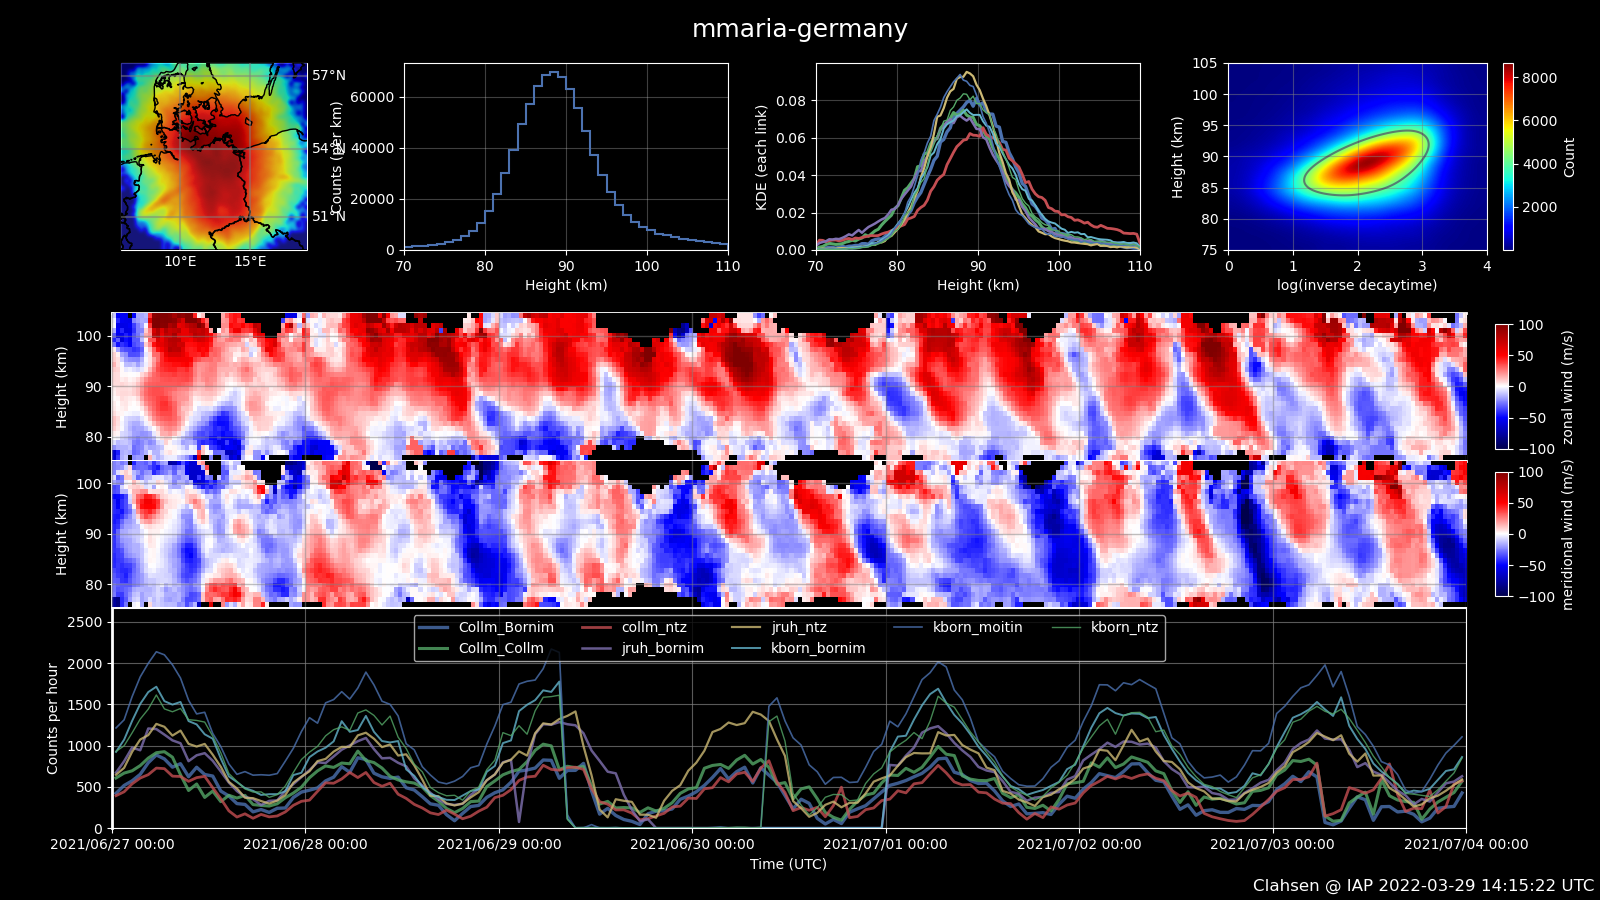Click the 15°E longitude label on map
The image size is (1600, 900).
click(250, 262)
